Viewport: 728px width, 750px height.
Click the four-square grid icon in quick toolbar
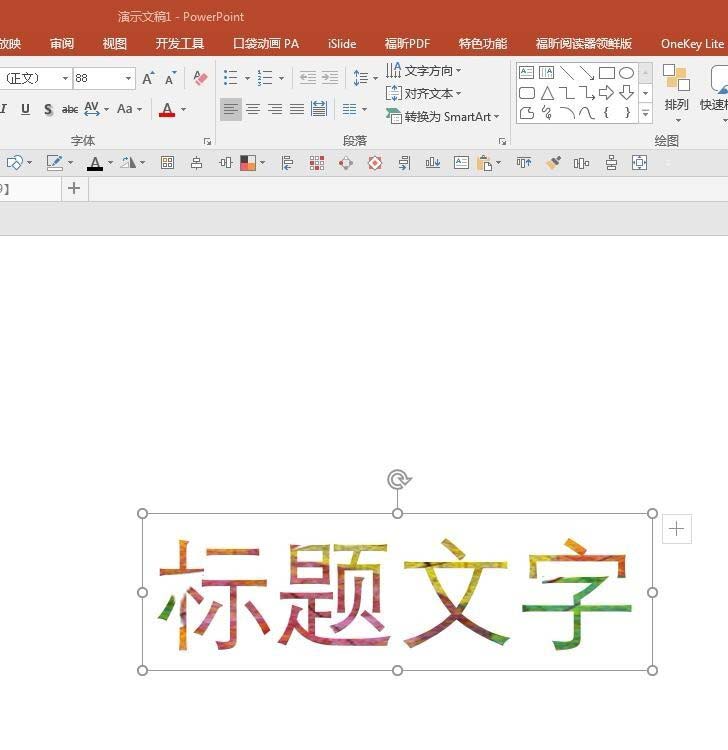pos(167,163)
